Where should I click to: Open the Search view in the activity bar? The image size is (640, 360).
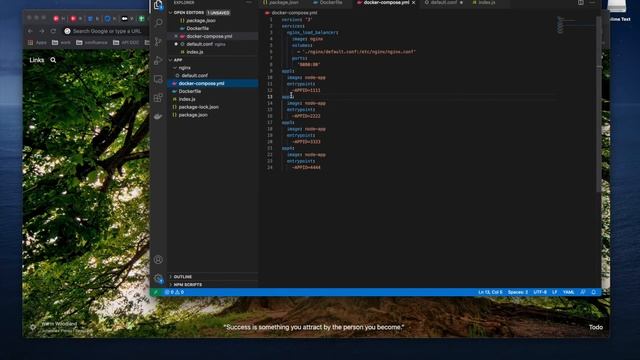point(158,22)
